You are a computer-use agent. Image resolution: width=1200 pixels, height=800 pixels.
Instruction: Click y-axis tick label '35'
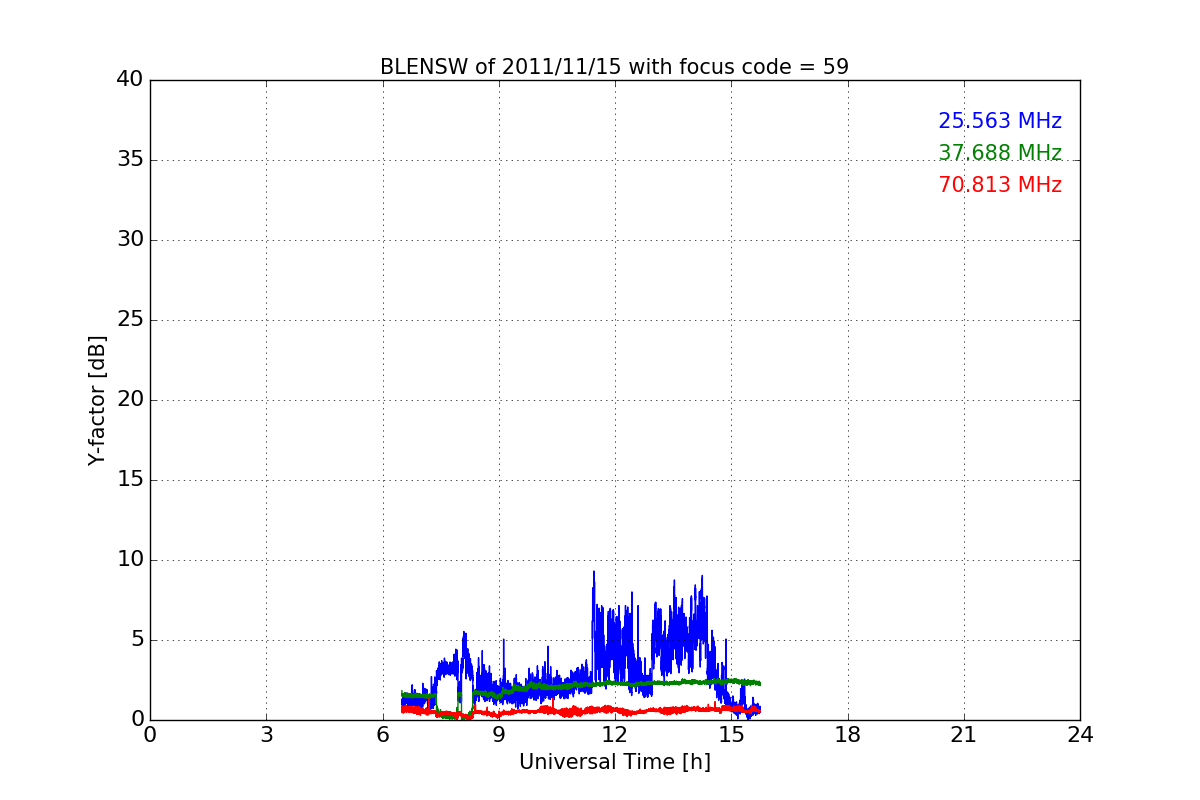[130, 159]
